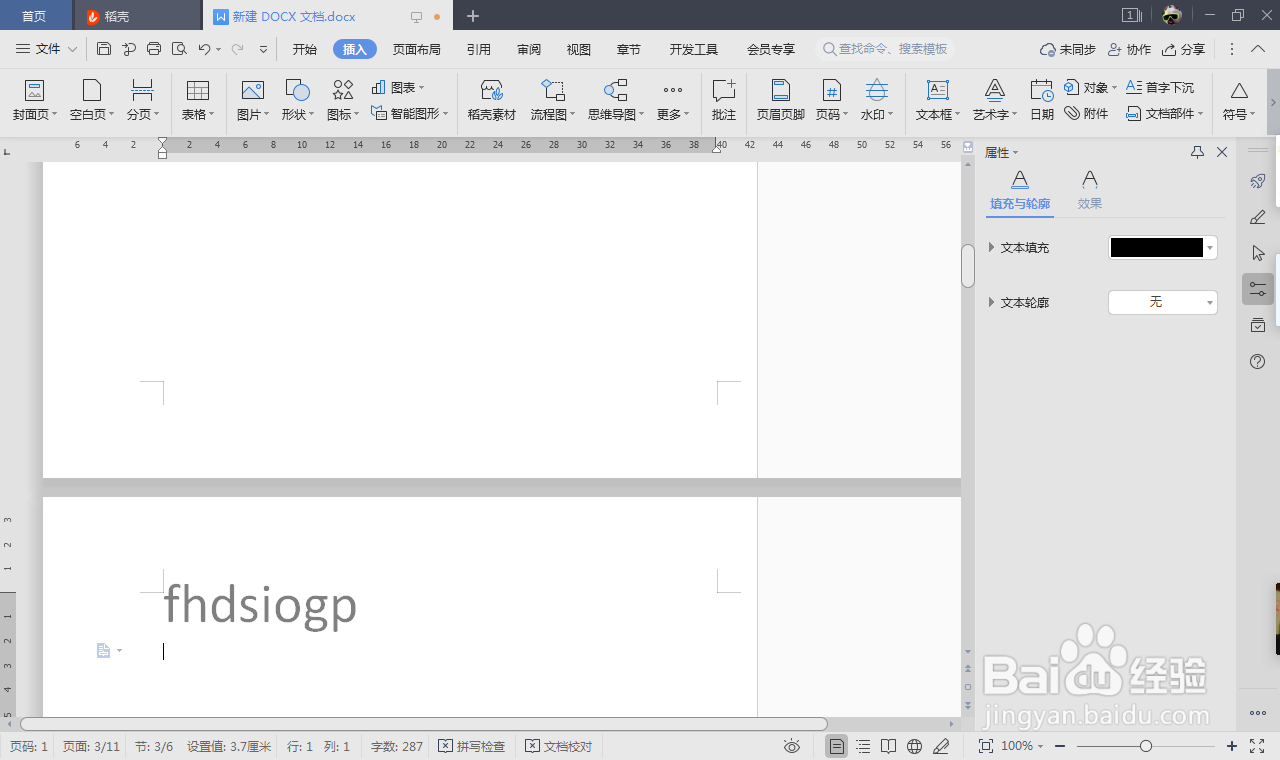Insert a drop cap (首字下沉)

[1160, 88]
